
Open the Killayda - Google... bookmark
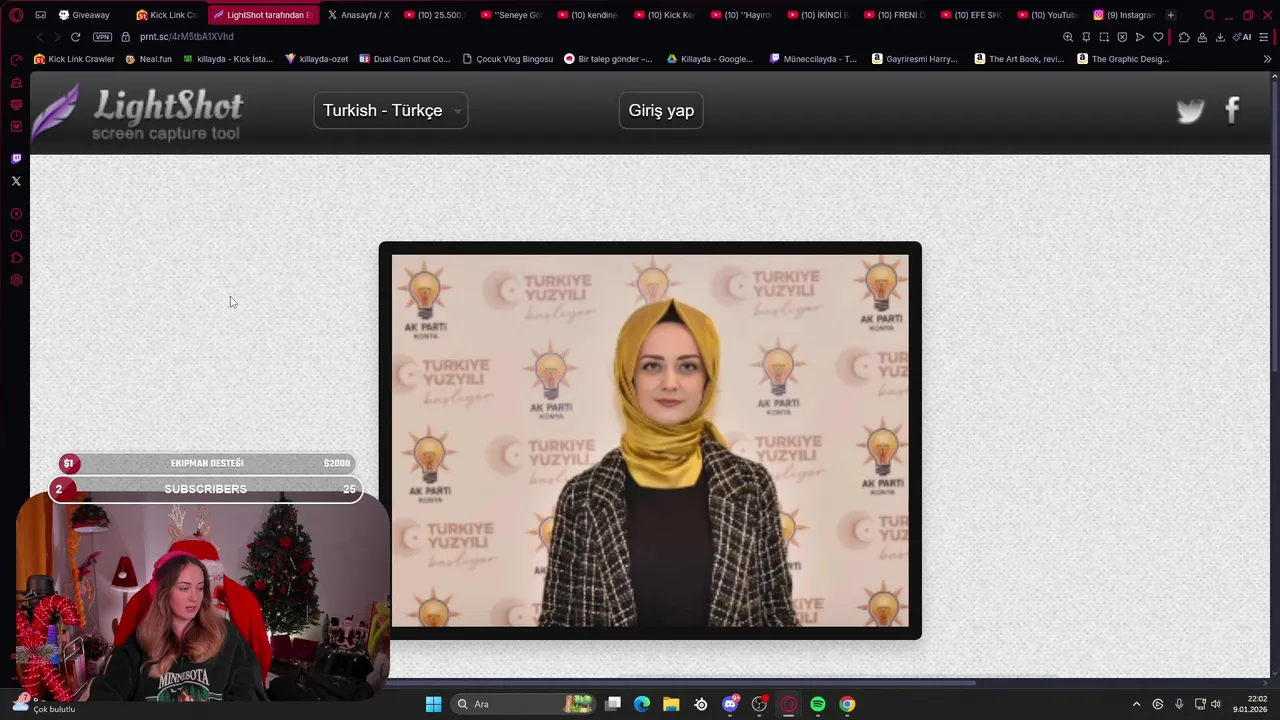coord(710,59)
